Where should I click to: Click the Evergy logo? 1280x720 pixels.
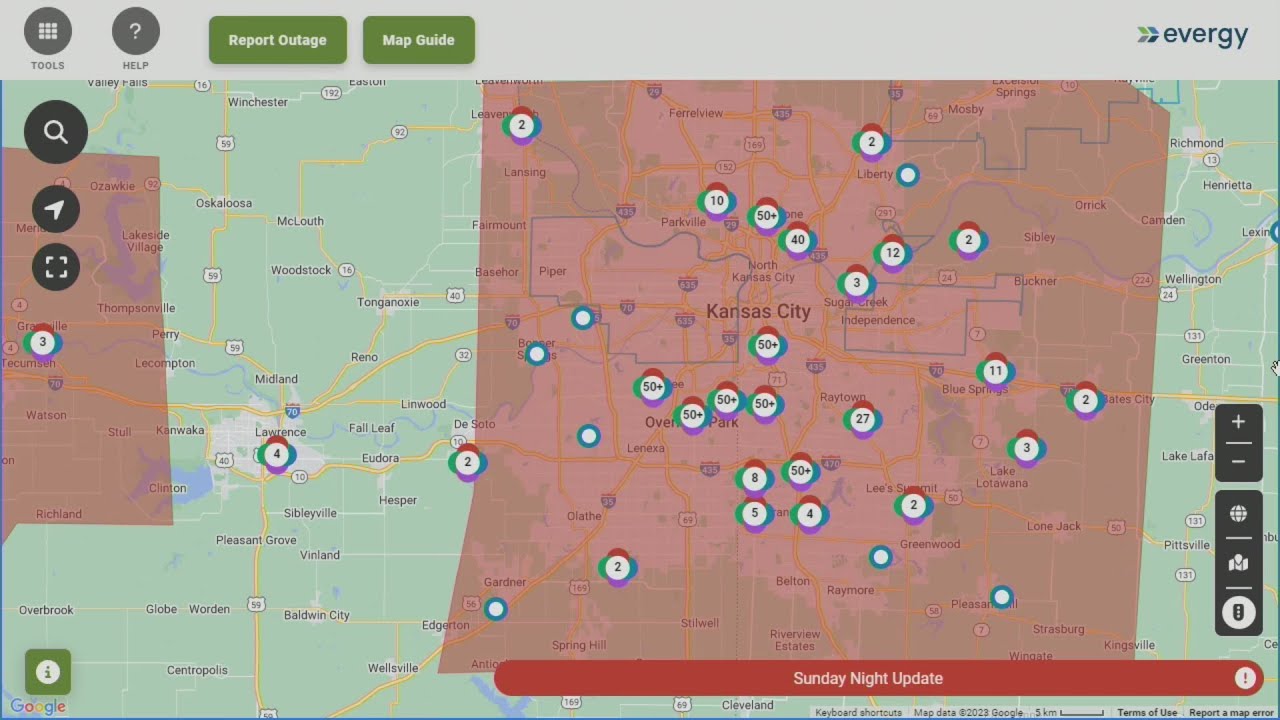[x=1193, y=36]
